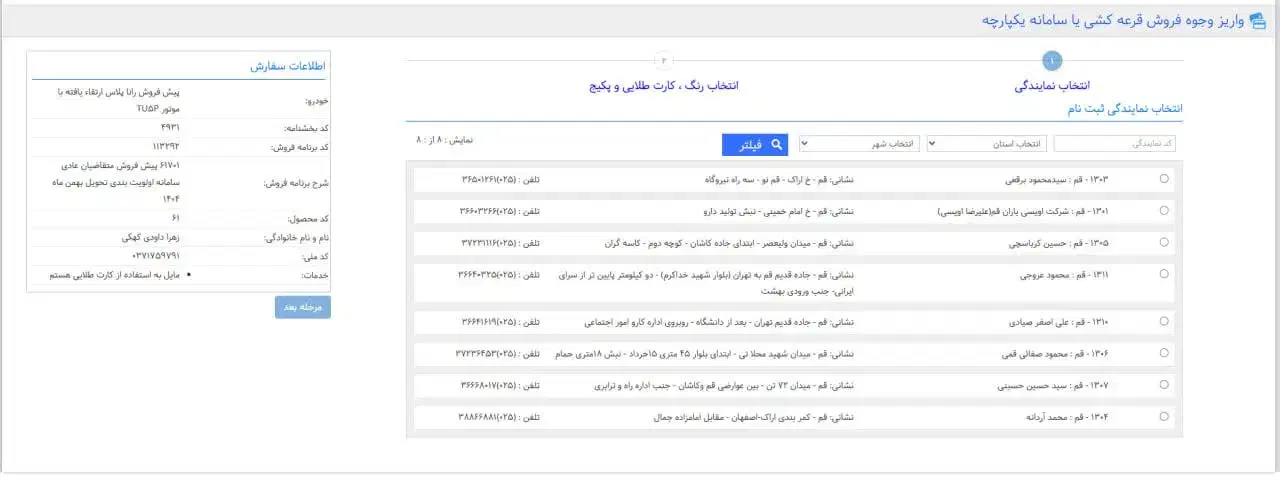Choose dealer 1305 حسین کرباسچی

[1163, 242]
